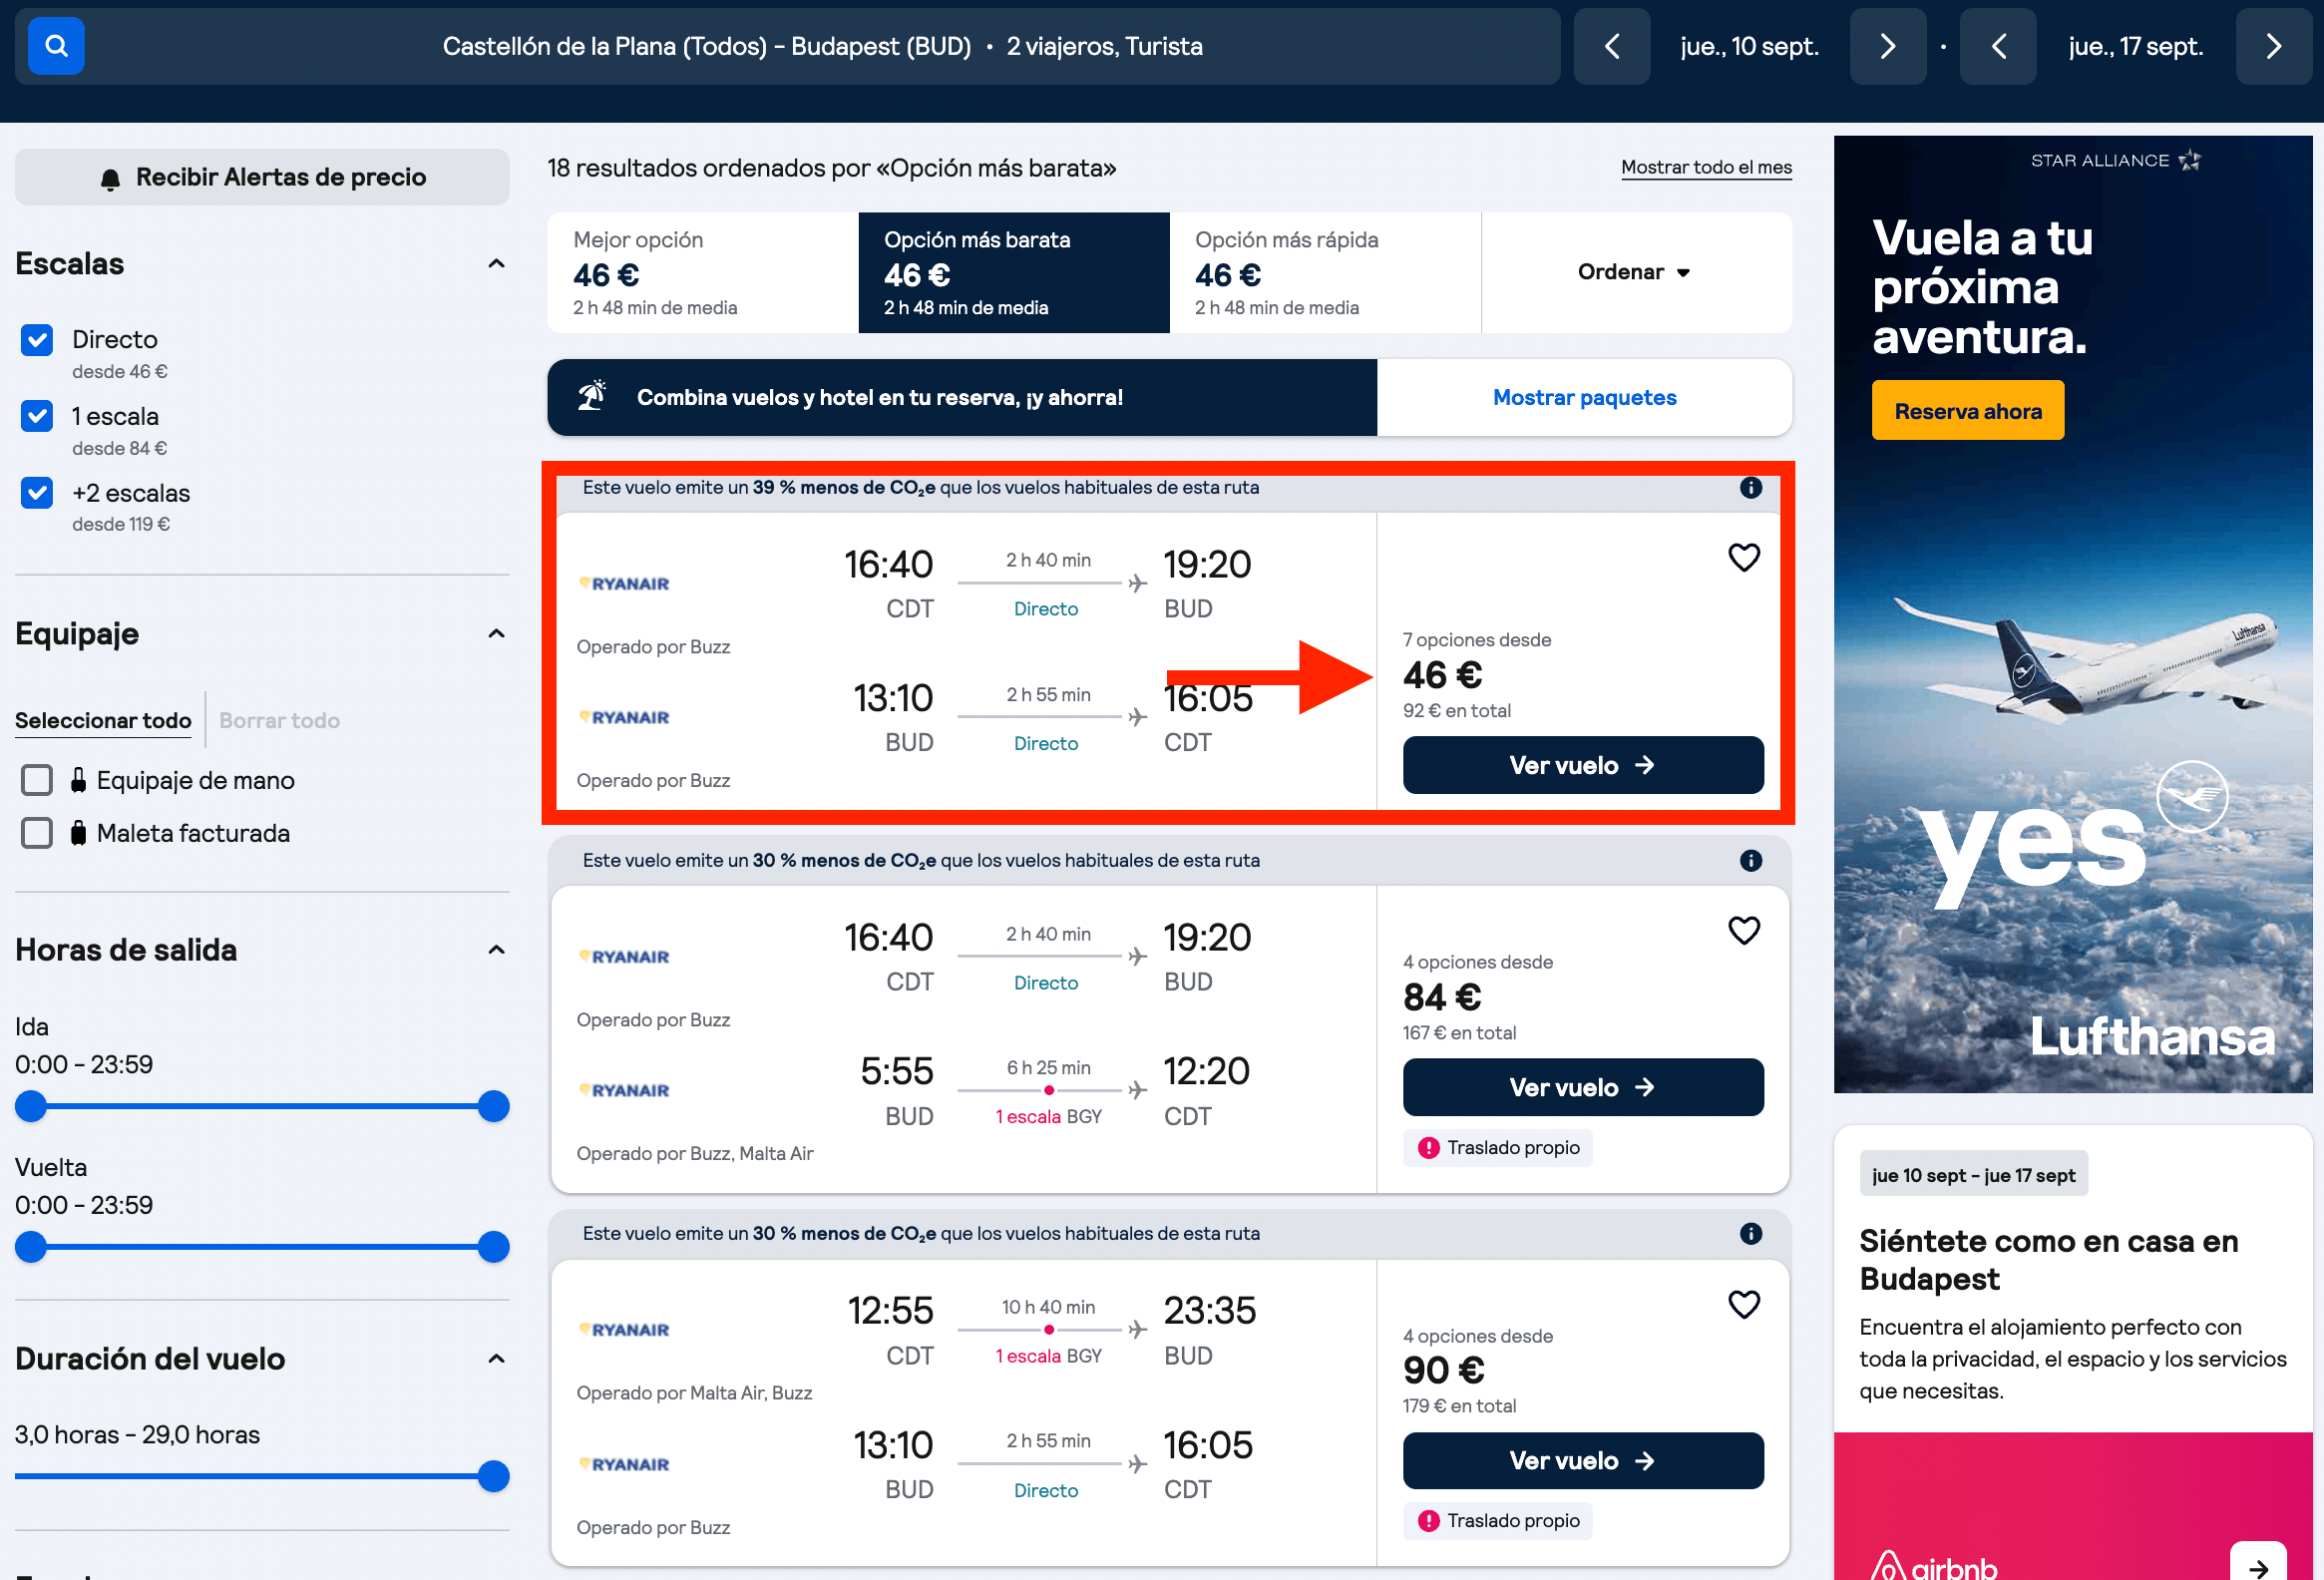
Task: Click the Operado por Buzz, Malta Air text
Action: pos(695,1153)
